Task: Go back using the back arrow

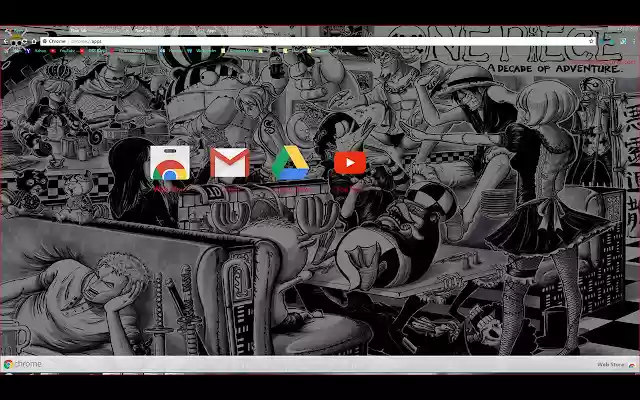Action: (x=6, y=41)
